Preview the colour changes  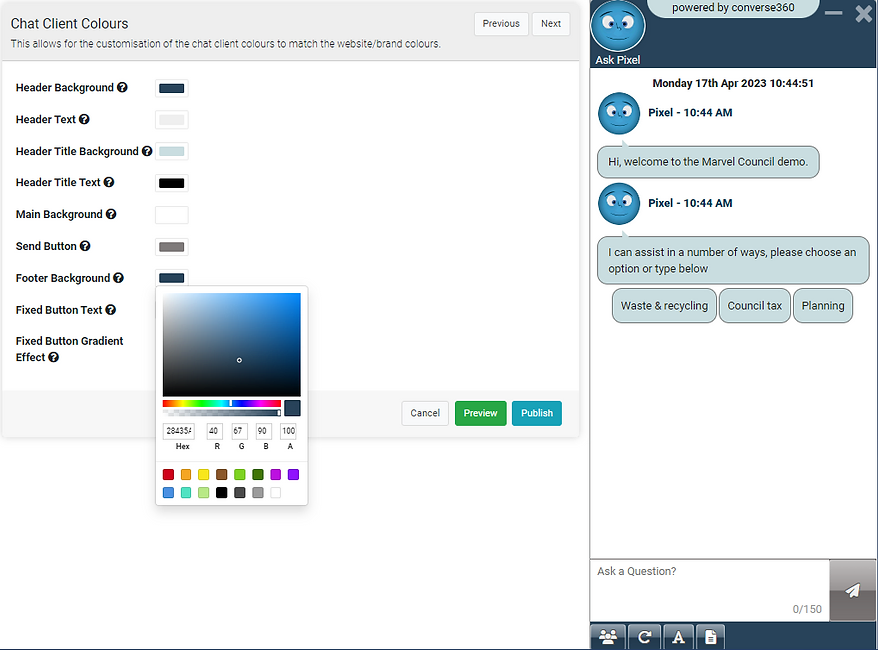click(480, 412)
